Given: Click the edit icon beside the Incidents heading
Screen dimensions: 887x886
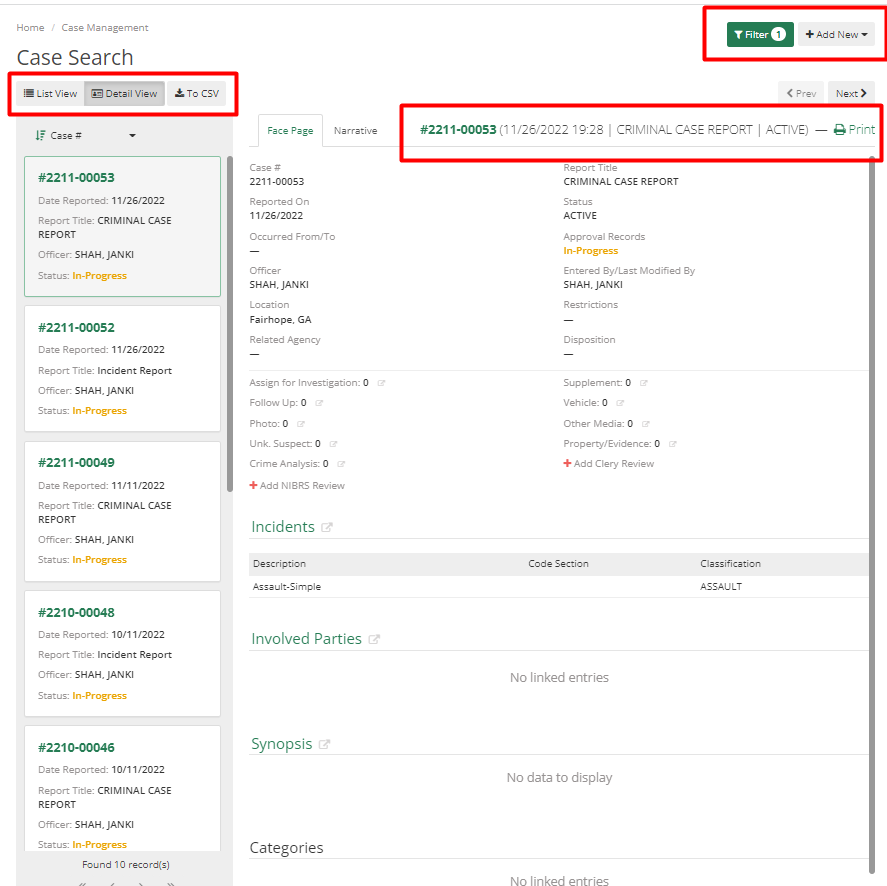Looking at the screenshot, I should (x=326, y=527).
